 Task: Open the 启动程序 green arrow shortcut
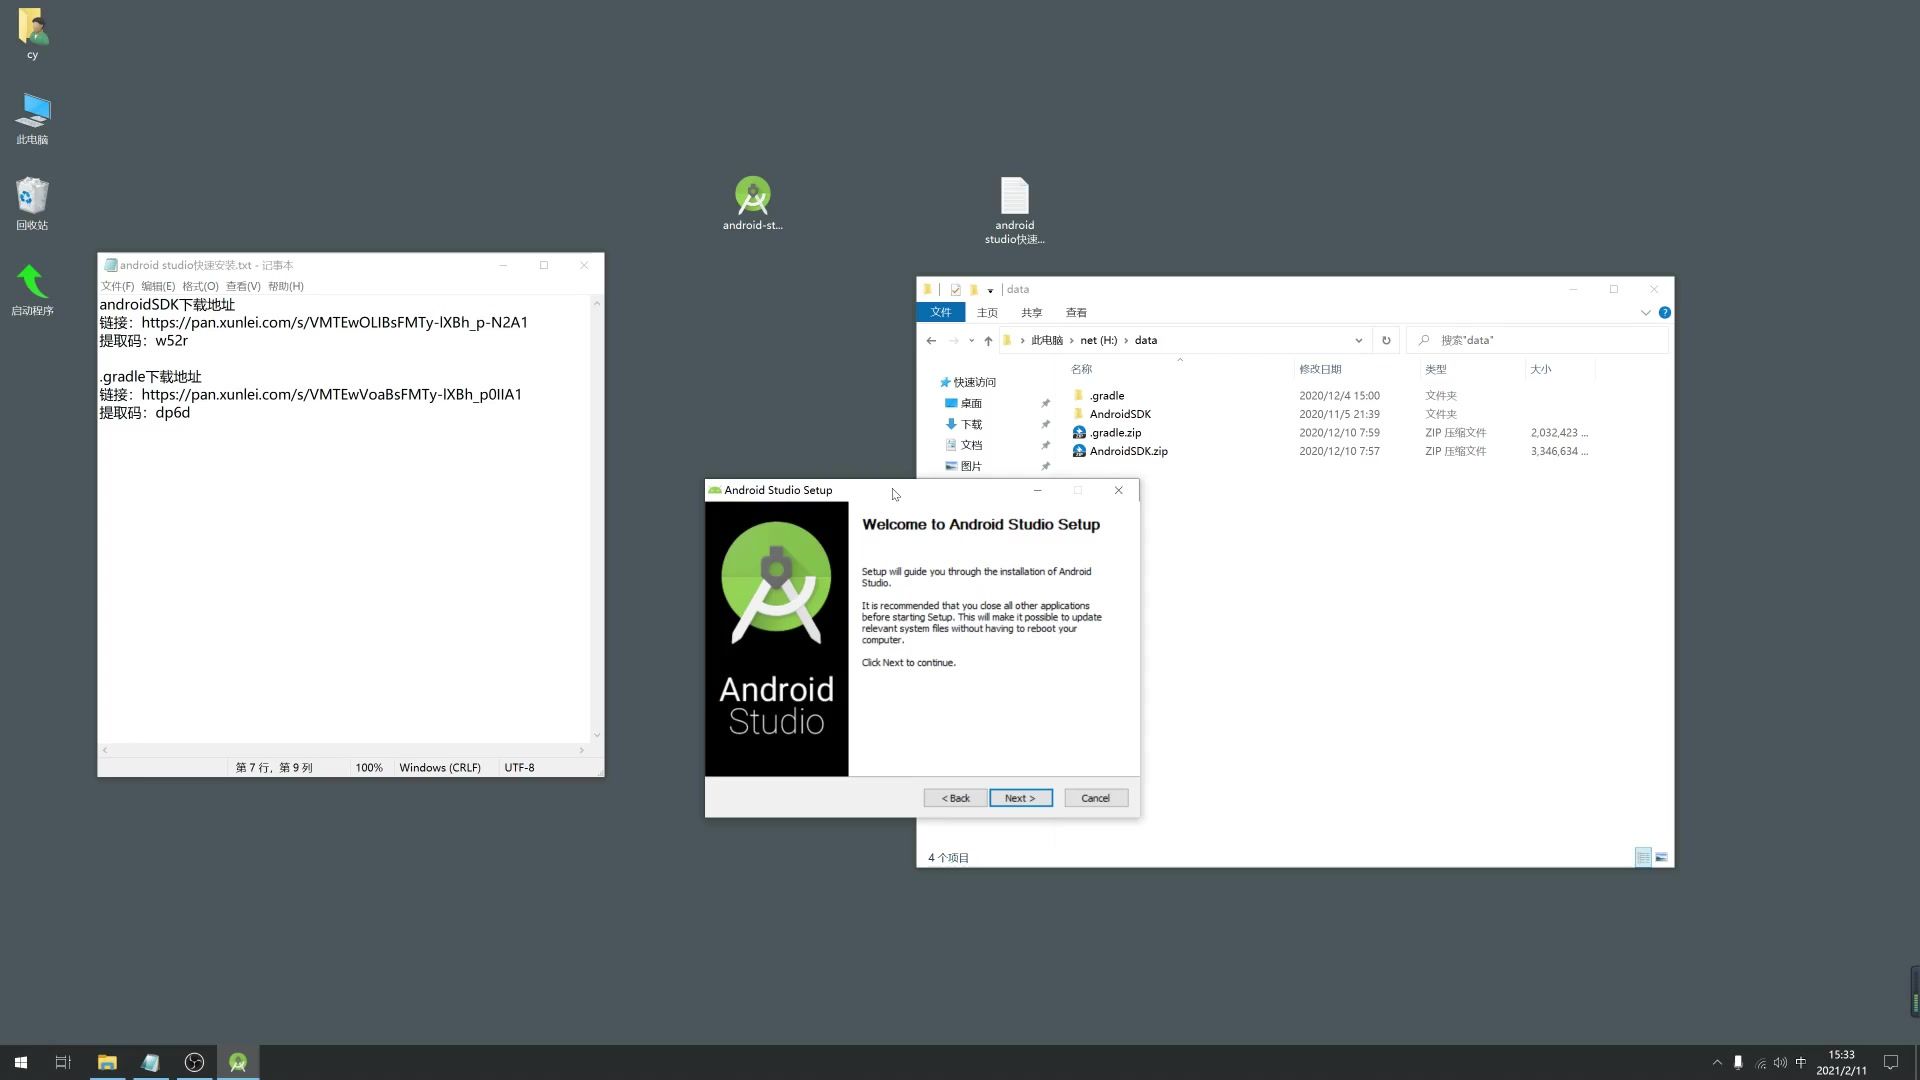[x=32, y=290]
